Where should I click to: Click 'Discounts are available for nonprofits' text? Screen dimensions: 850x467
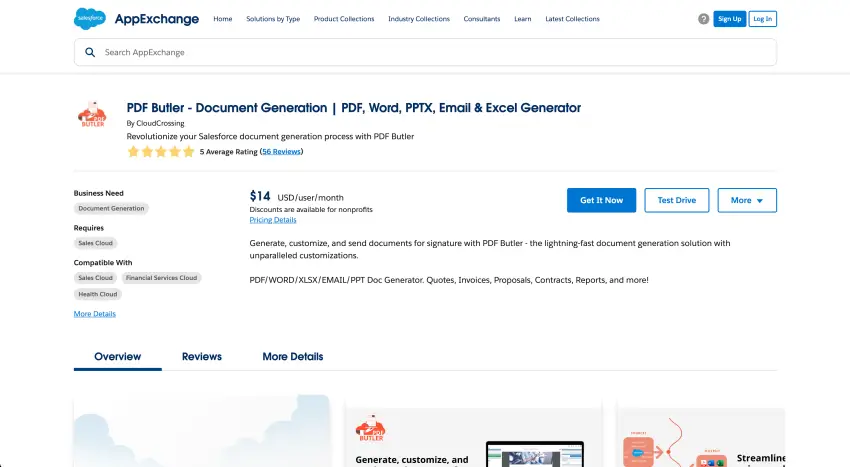[311, 209]
